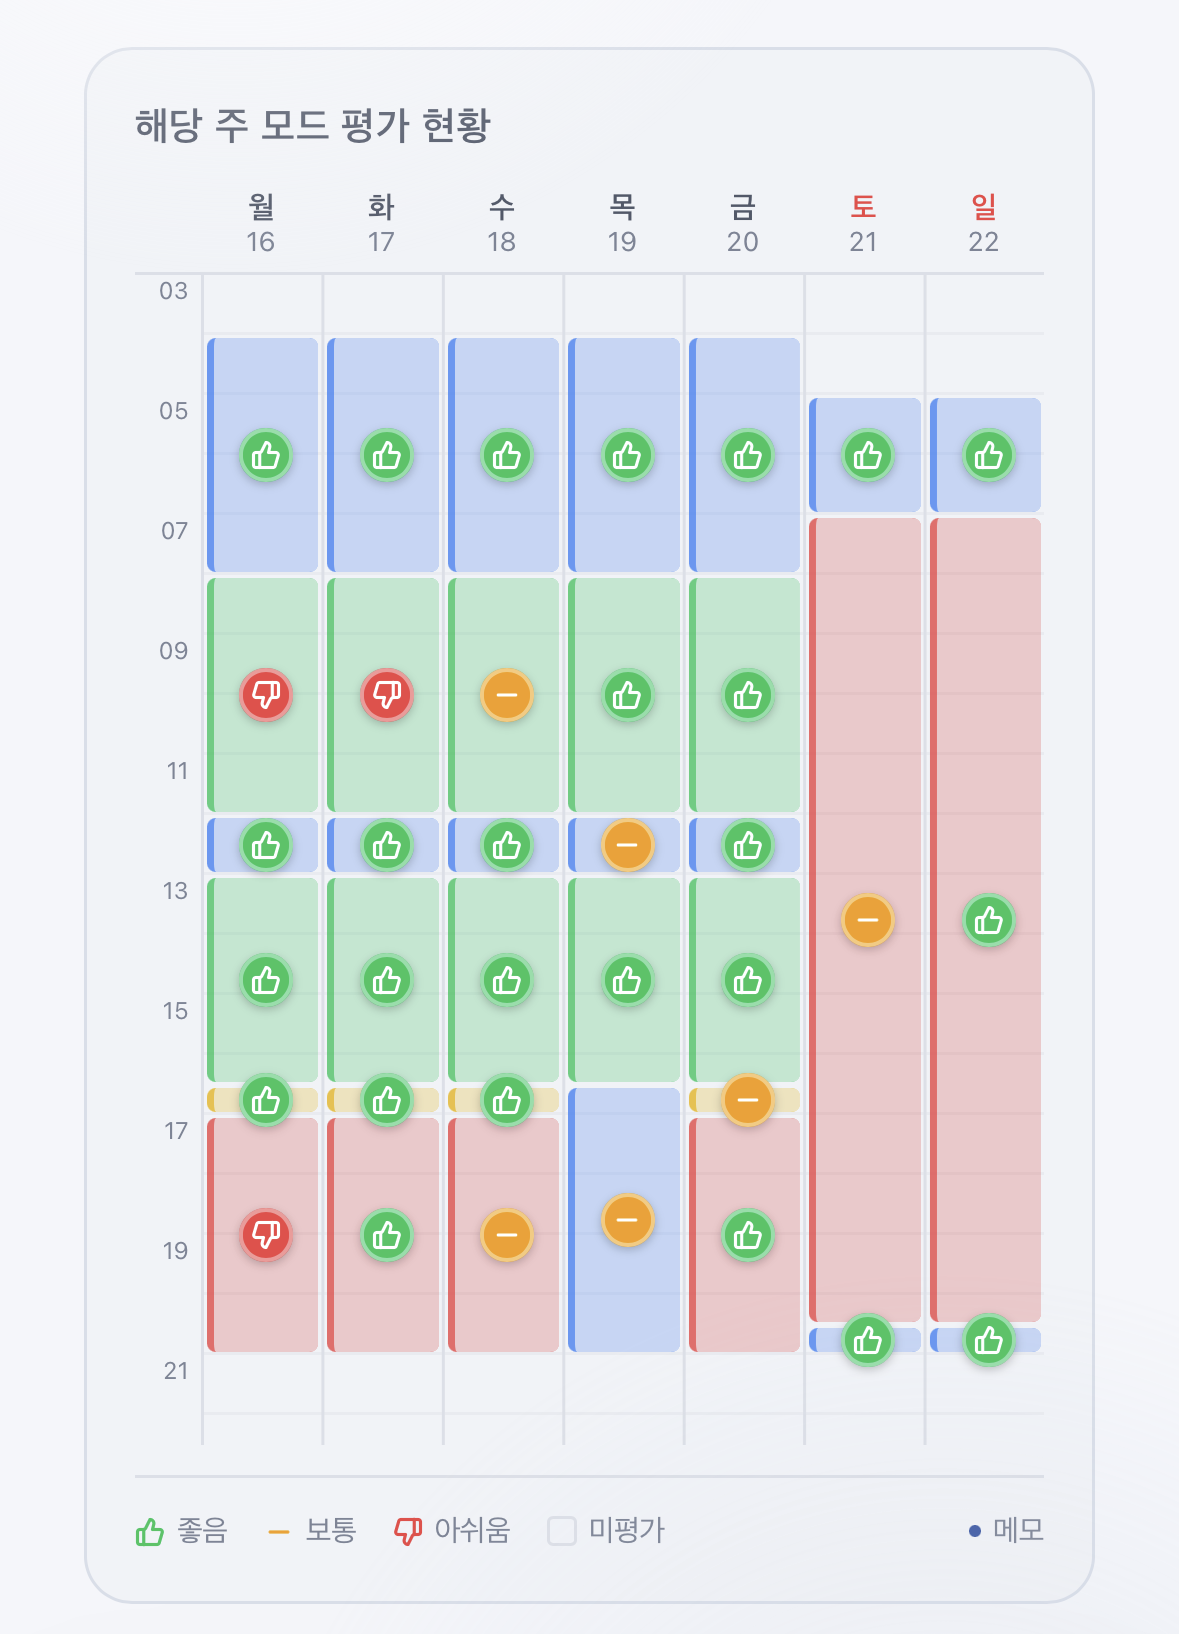Click Tuesday's red thumbs-down icon in green block
This screenshot has height=1634, width=1179.
[387, 695]
